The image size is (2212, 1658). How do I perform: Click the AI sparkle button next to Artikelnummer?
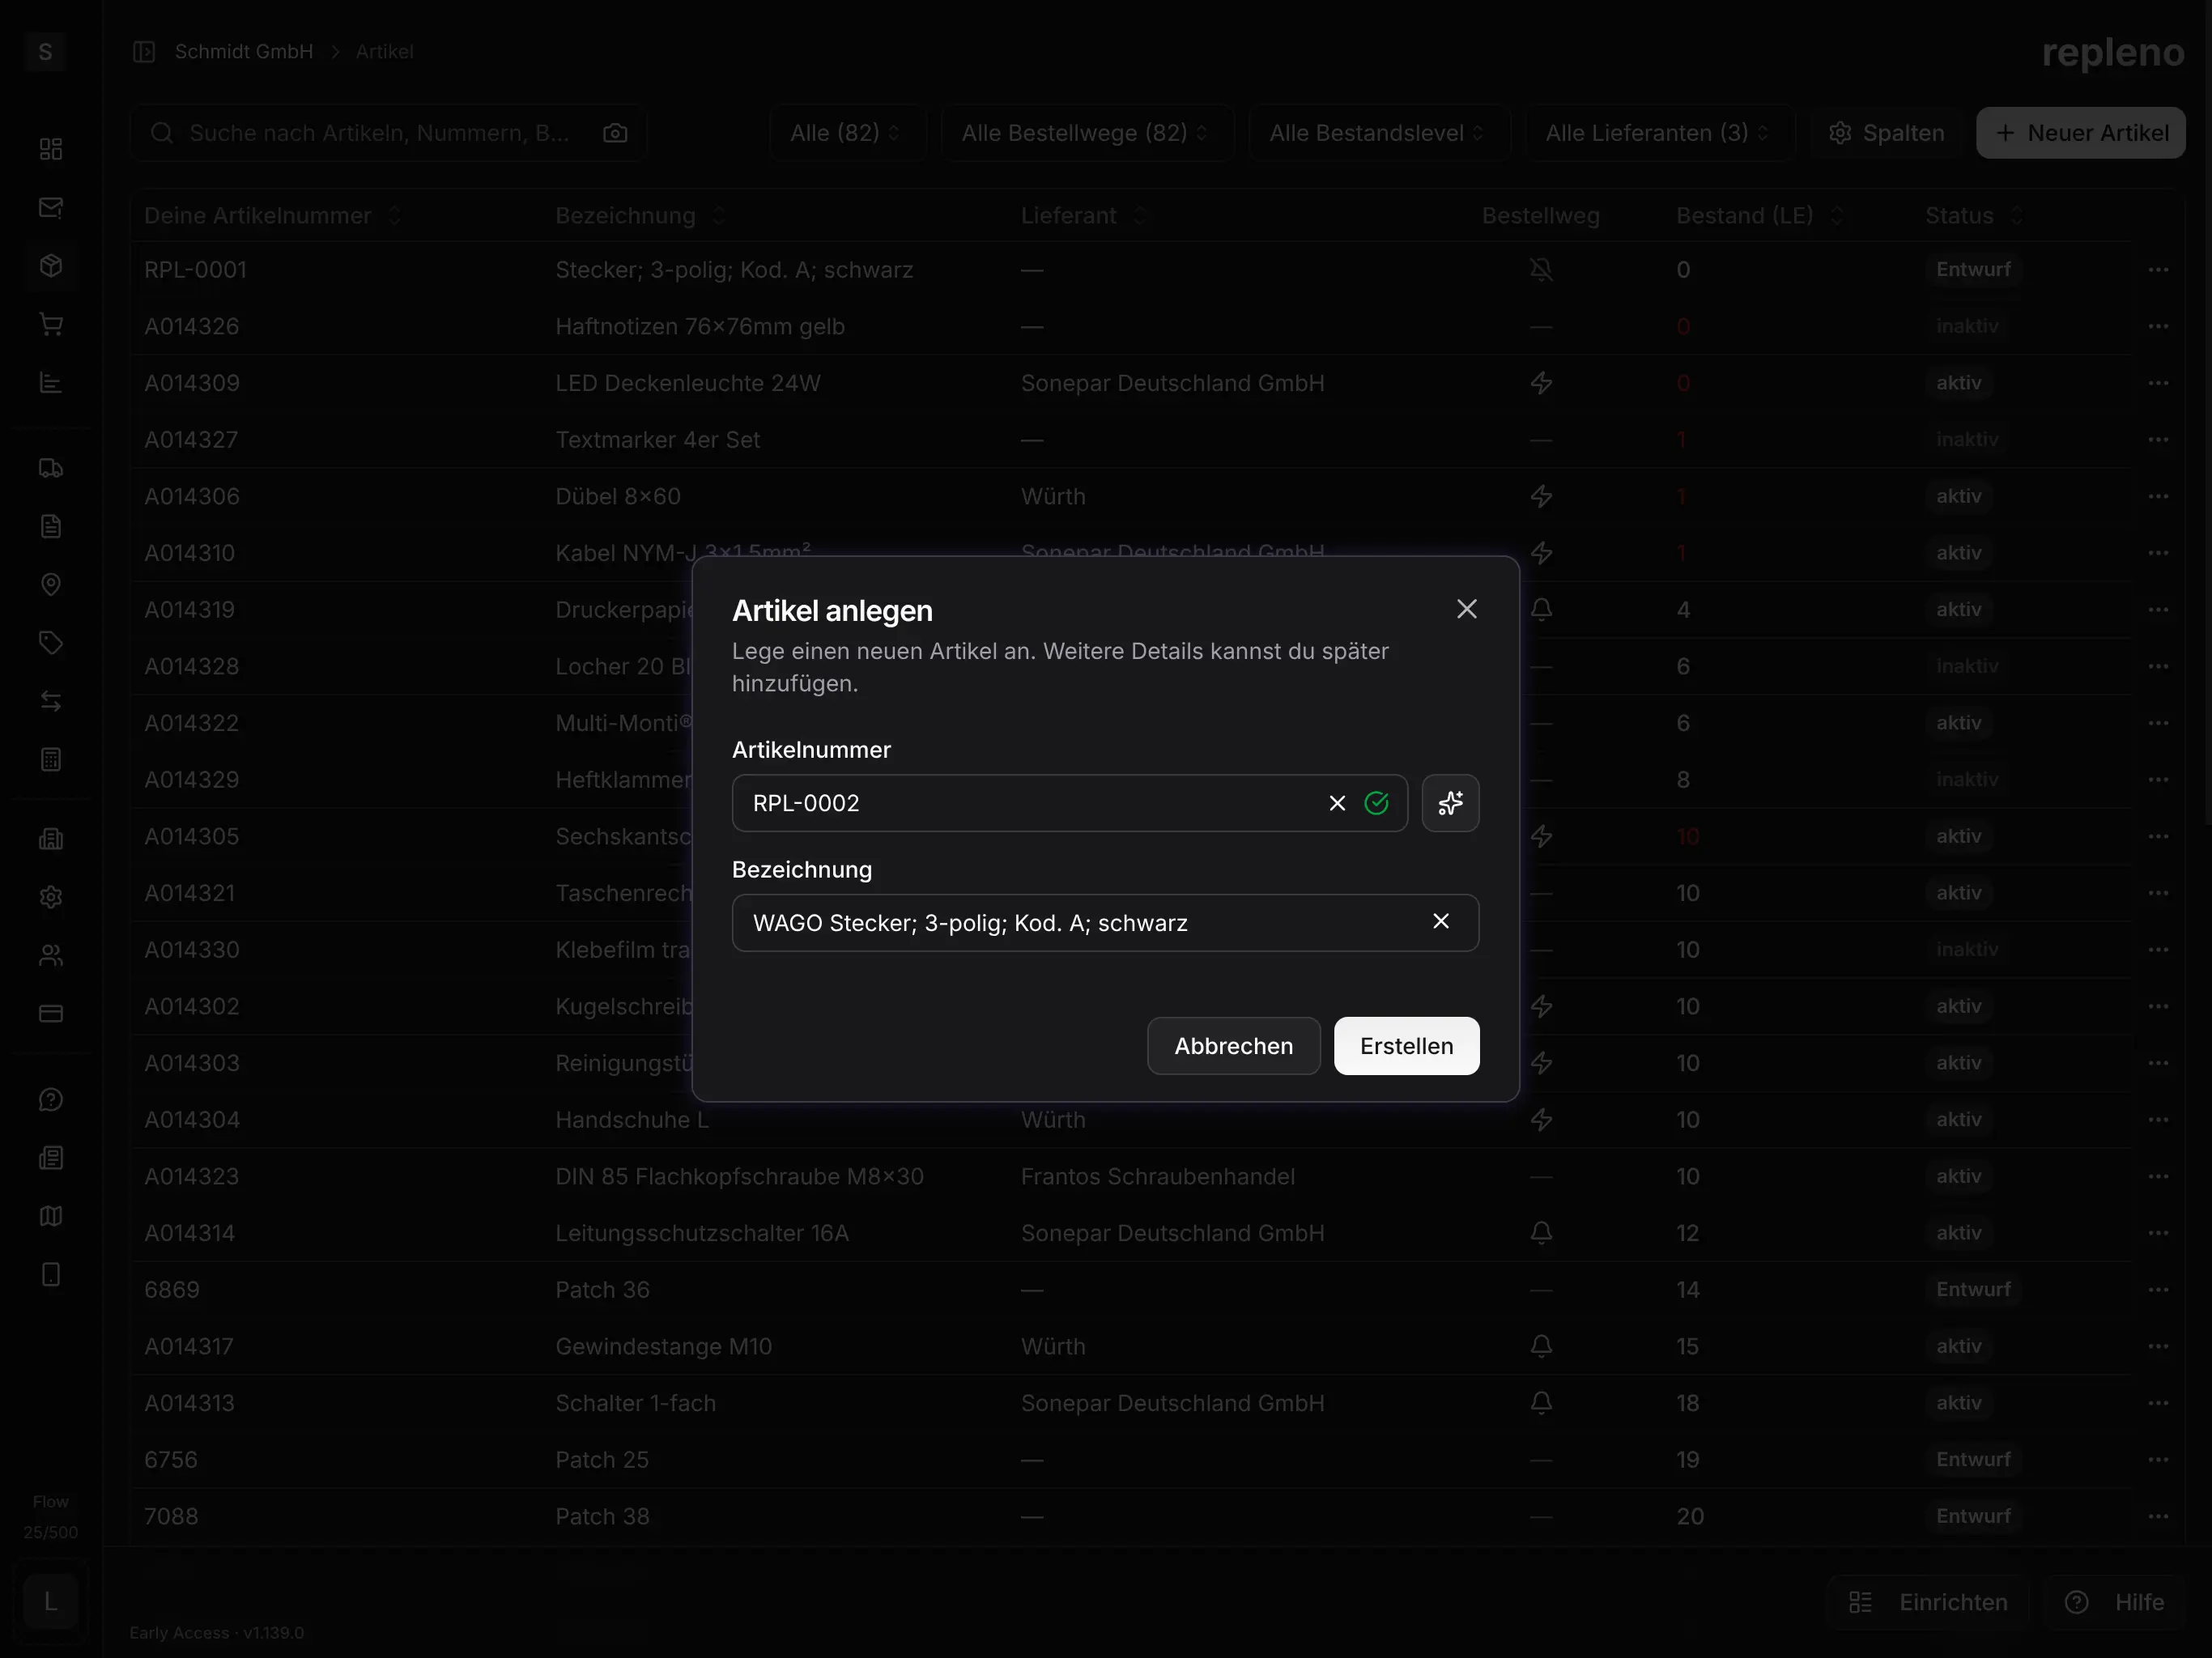tap(1451, 803)
